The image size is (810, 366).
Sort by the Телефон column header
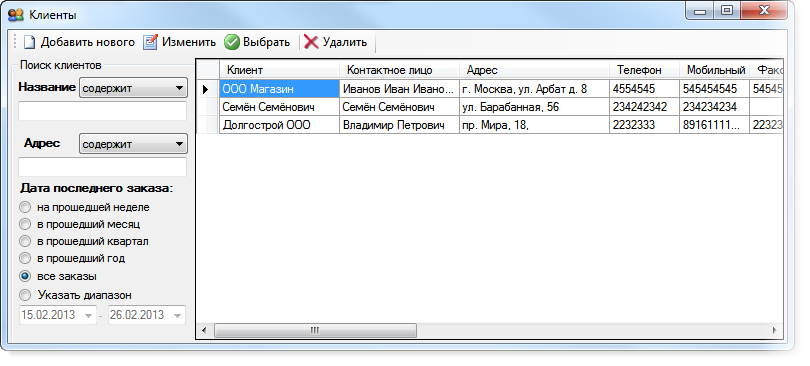(644, 70)
